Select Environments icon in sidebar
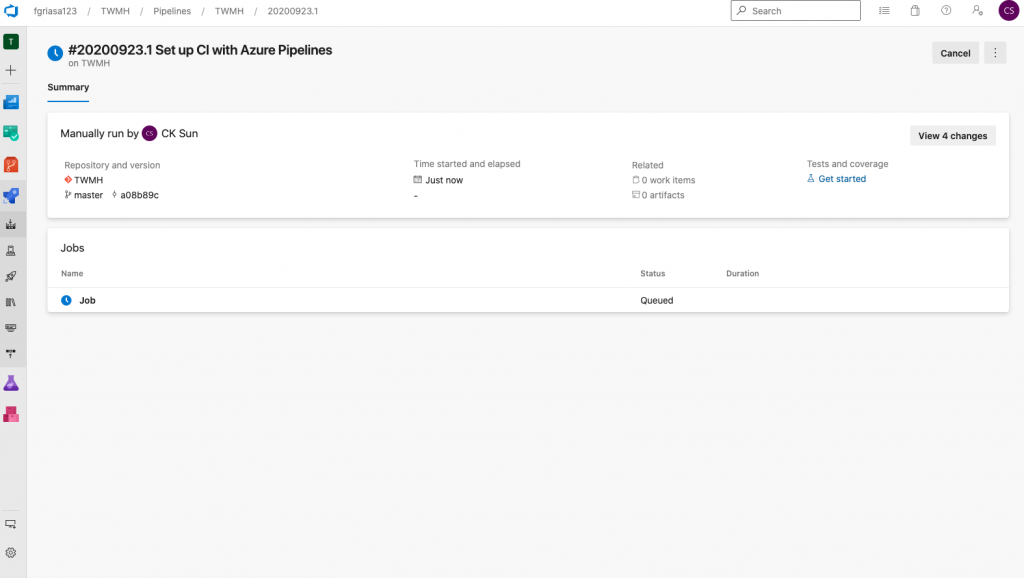 click(x=11, y=251)
